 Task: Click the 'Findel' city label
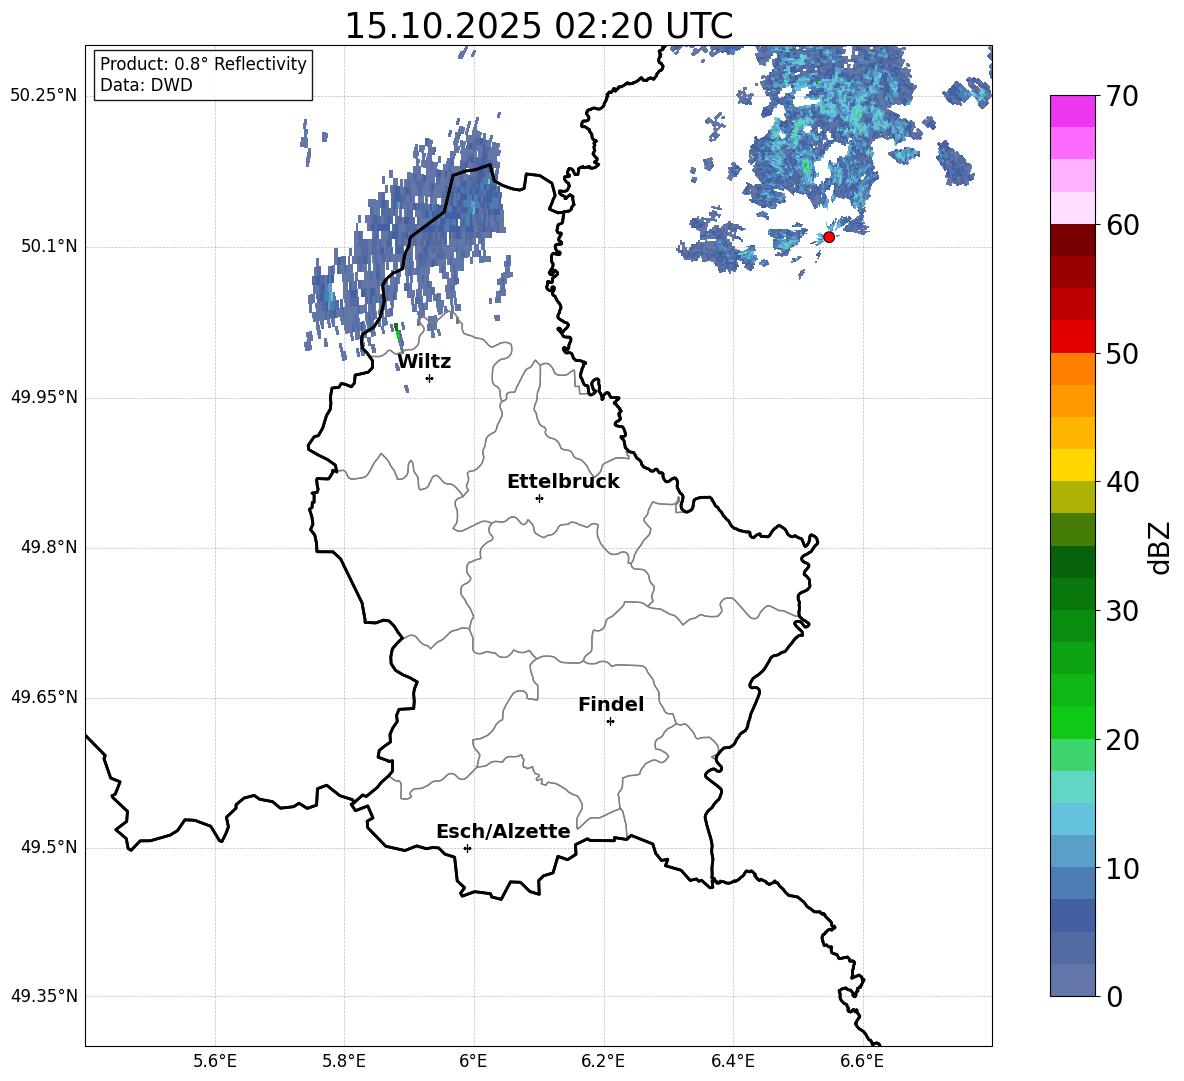[x=611, y=705]
